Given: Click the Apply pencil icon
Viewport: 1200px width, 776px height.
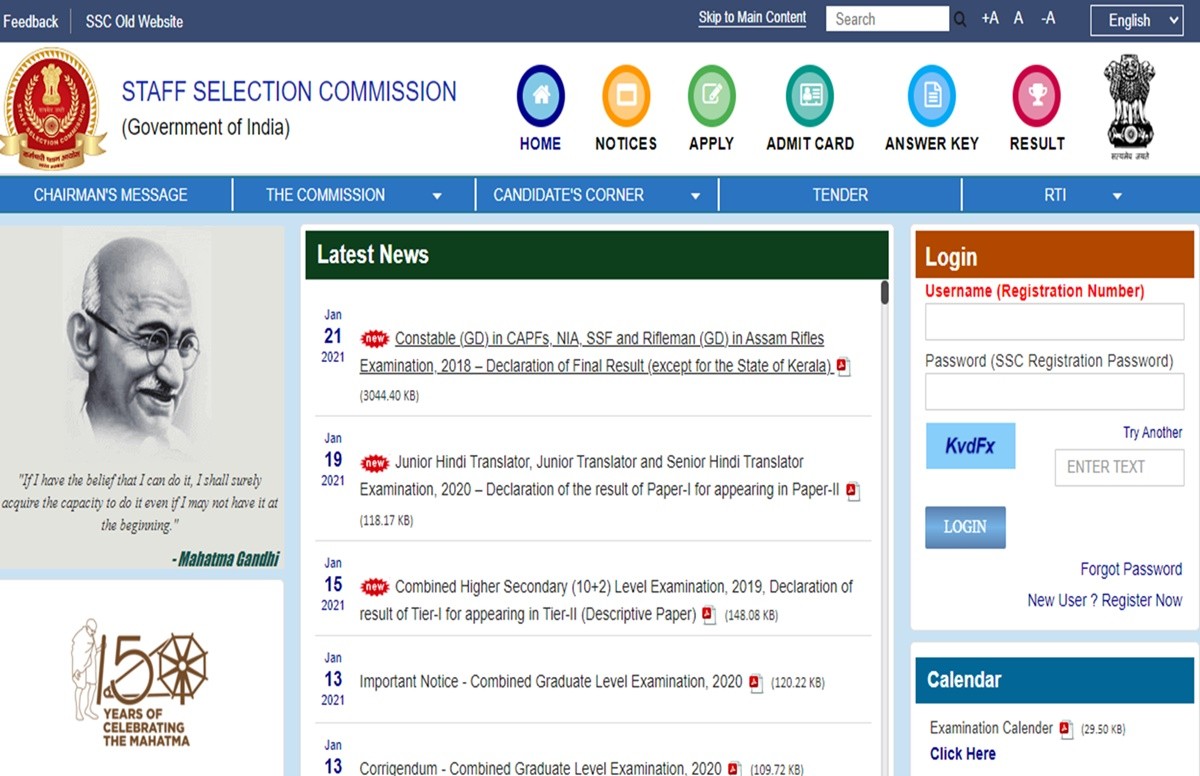Looking at the screenshot, I should [711, 96].
